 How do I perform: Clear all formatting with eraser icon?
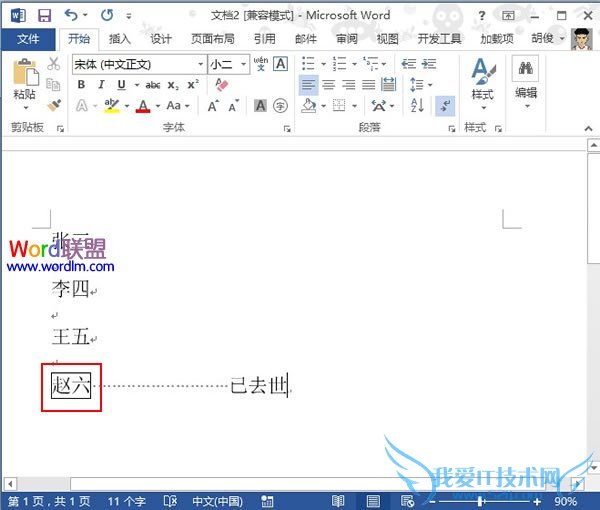[x=222, y=85]
